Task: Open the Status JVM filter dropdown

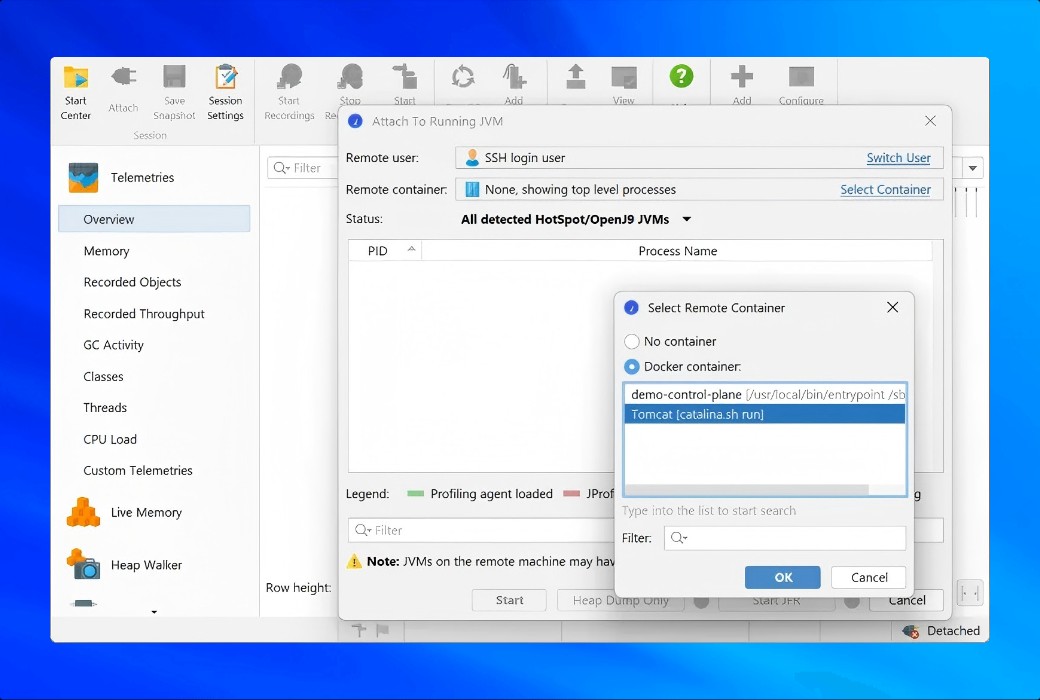Action: (576, 220)
